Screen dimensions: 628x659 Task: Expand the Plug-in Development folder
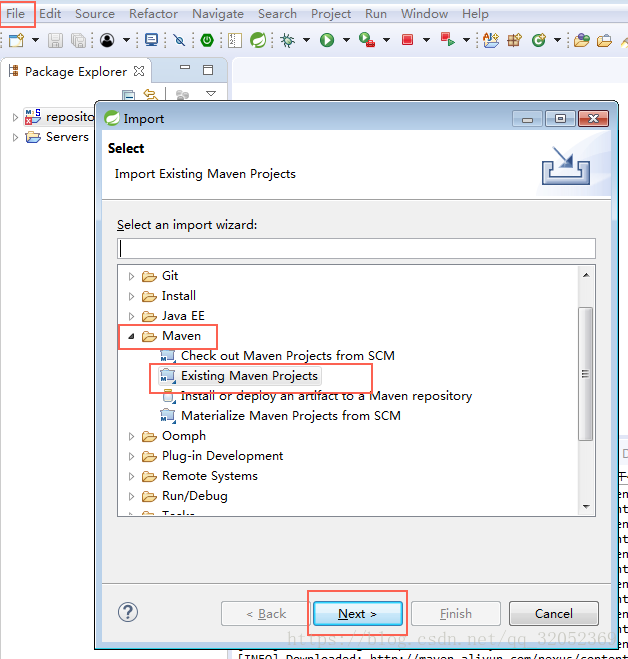click(131, 456)
